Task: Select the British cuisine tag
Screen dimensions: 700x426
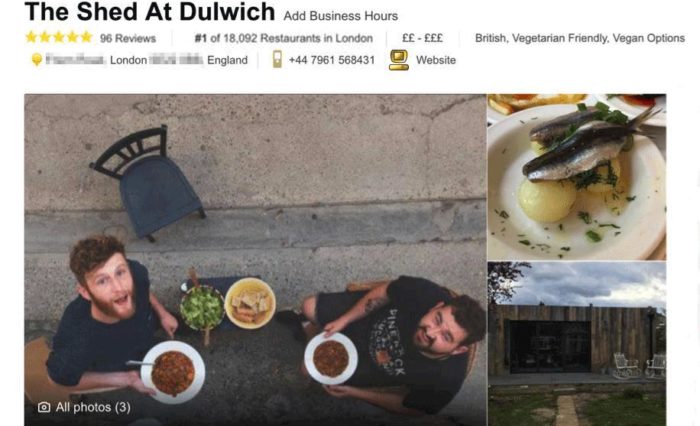Action: click(491, 38)
